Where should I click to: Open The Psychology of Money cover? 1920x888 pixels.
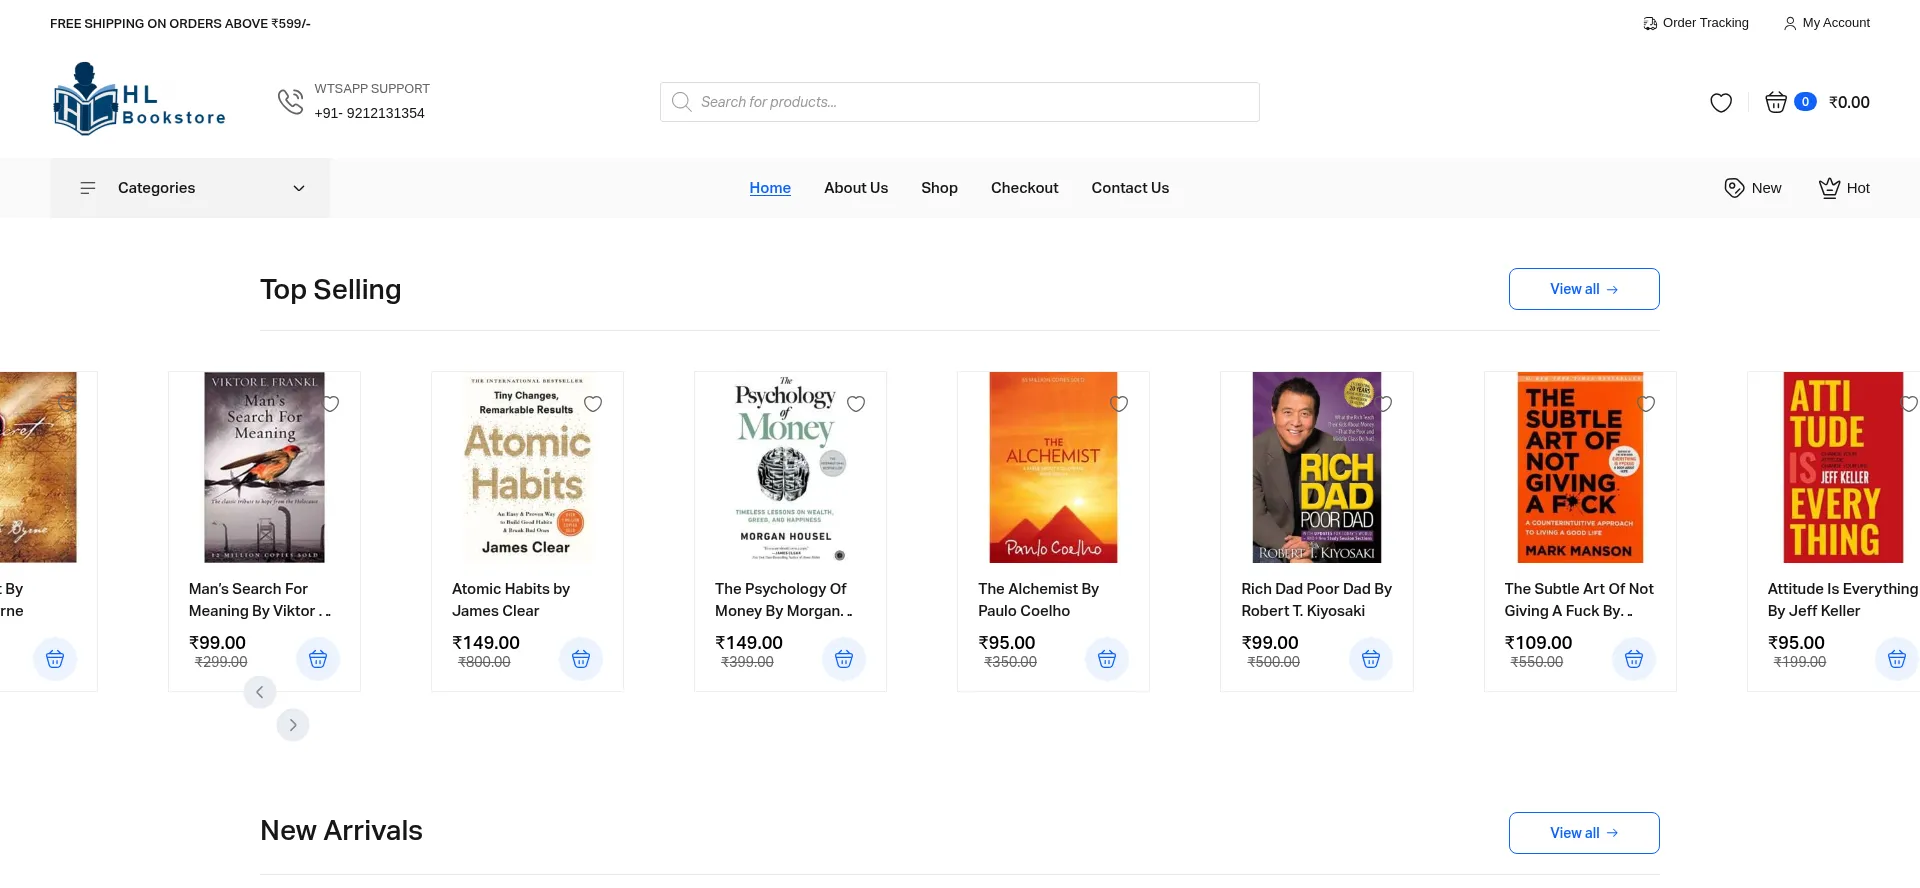click(790, 467)
